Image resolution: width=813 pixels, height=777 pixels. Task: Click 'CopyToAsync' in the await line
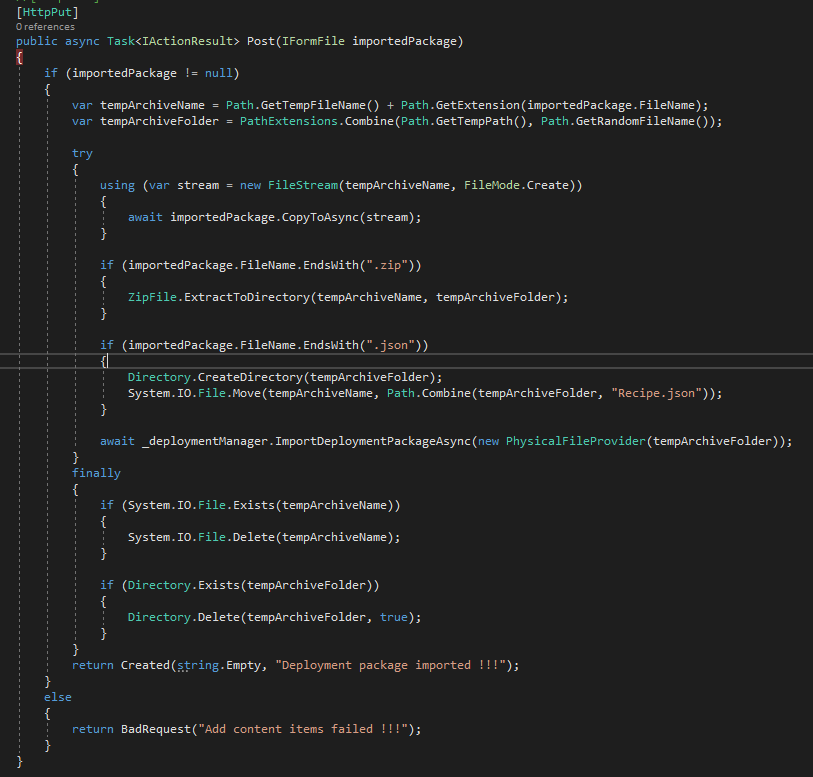[320, 217]
